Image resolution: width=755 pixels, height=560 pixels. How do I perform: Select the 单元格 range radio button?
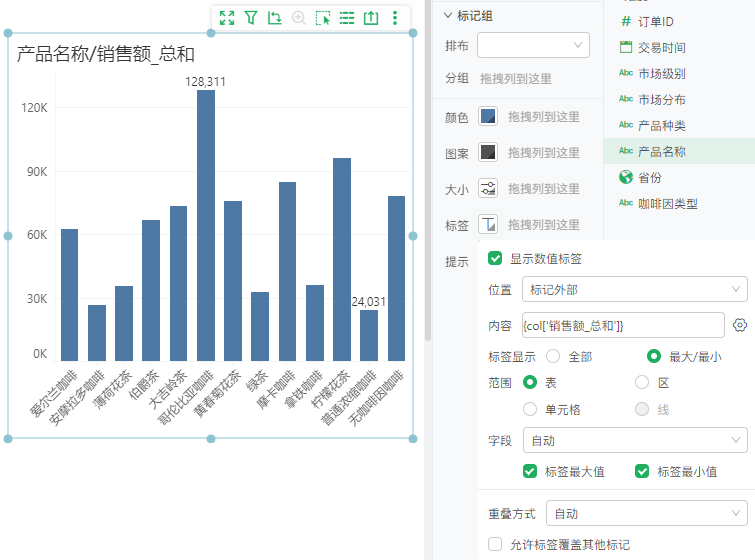[530, 409]
